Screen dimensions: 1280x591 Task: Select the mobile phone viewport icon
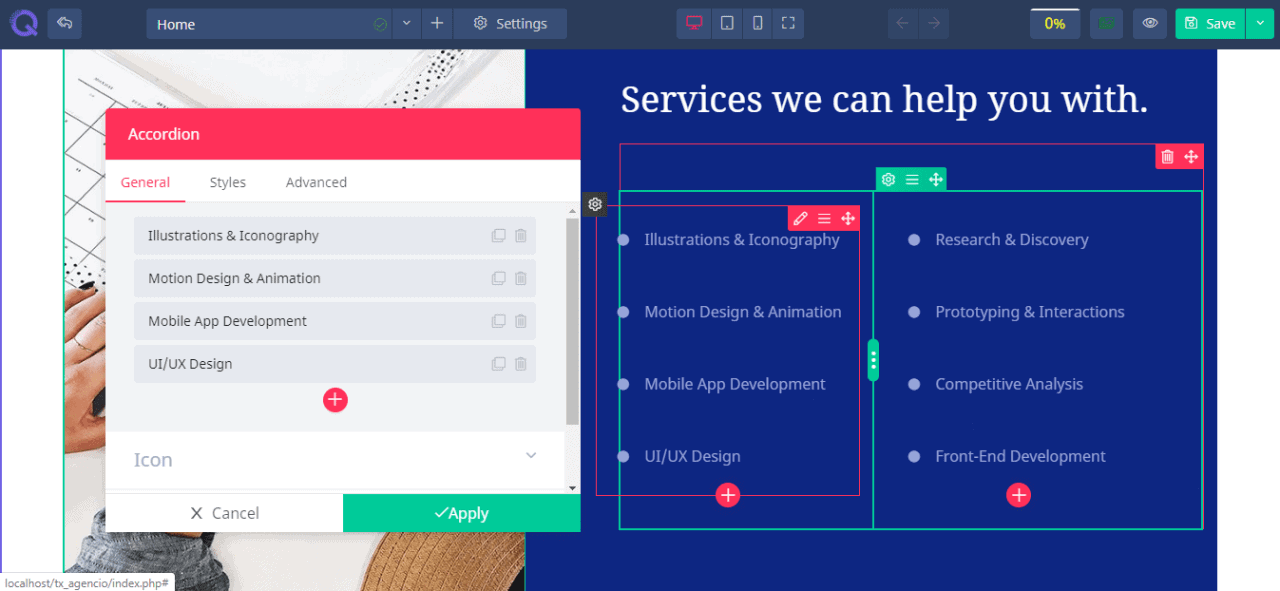coord(757,23)
